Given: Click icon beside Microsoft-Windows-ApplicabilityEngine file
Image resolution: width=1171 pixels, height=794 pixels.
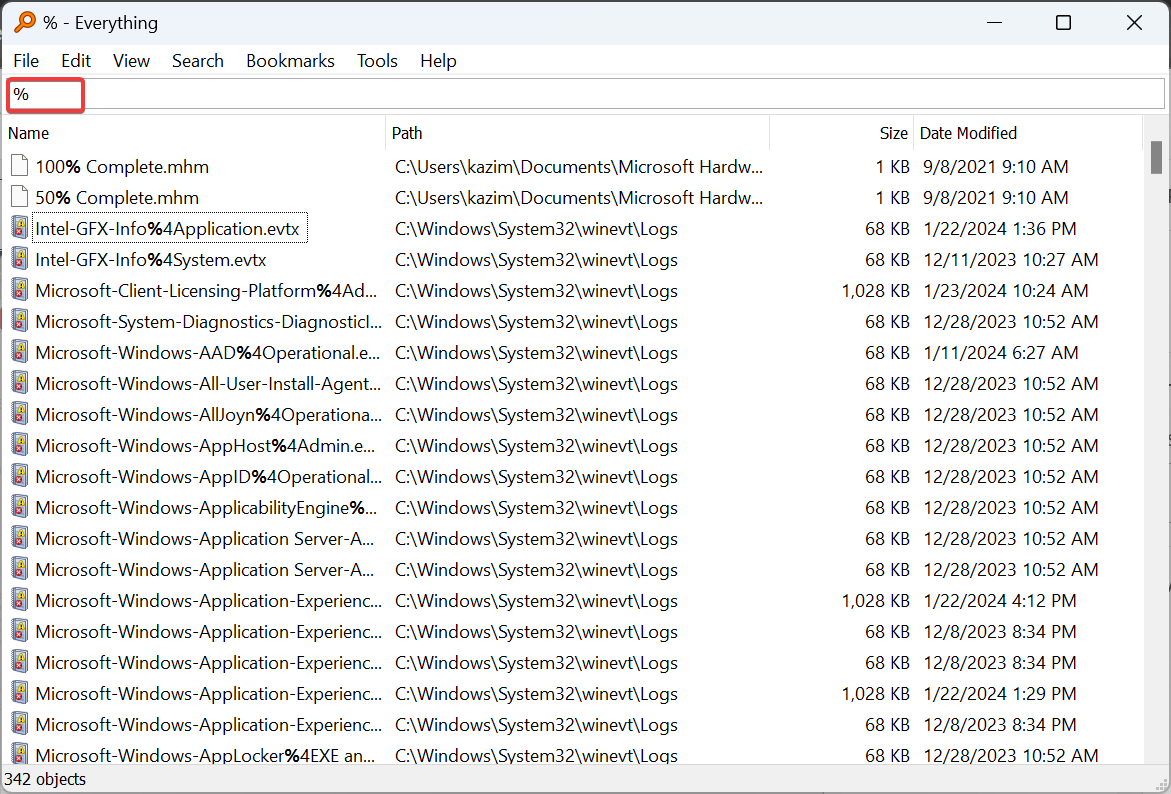Looking at the screenshot, I should [x=20, y=507].
